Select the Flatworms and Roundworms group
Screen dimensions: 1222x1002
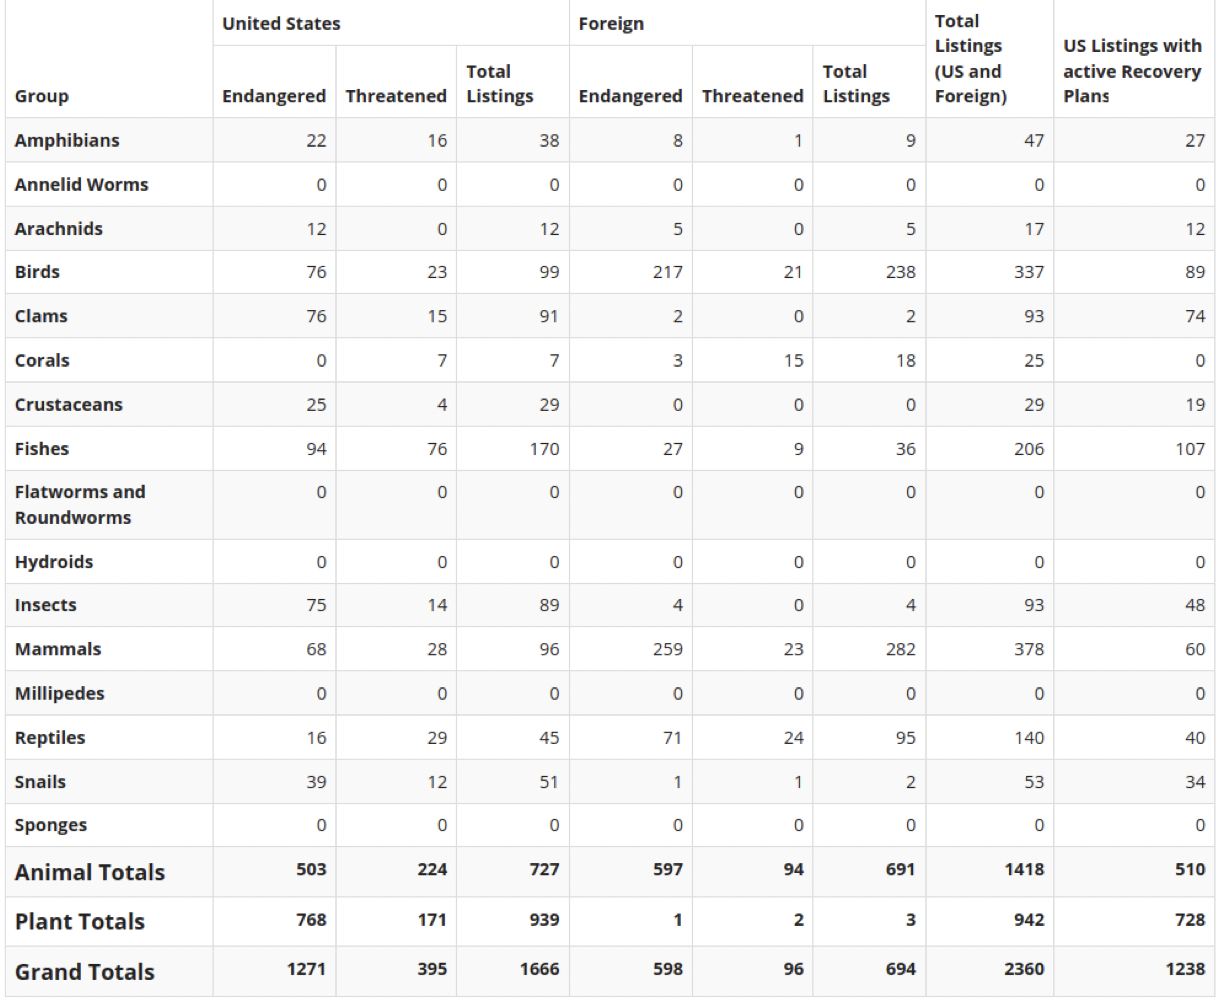tap(80, 505)
